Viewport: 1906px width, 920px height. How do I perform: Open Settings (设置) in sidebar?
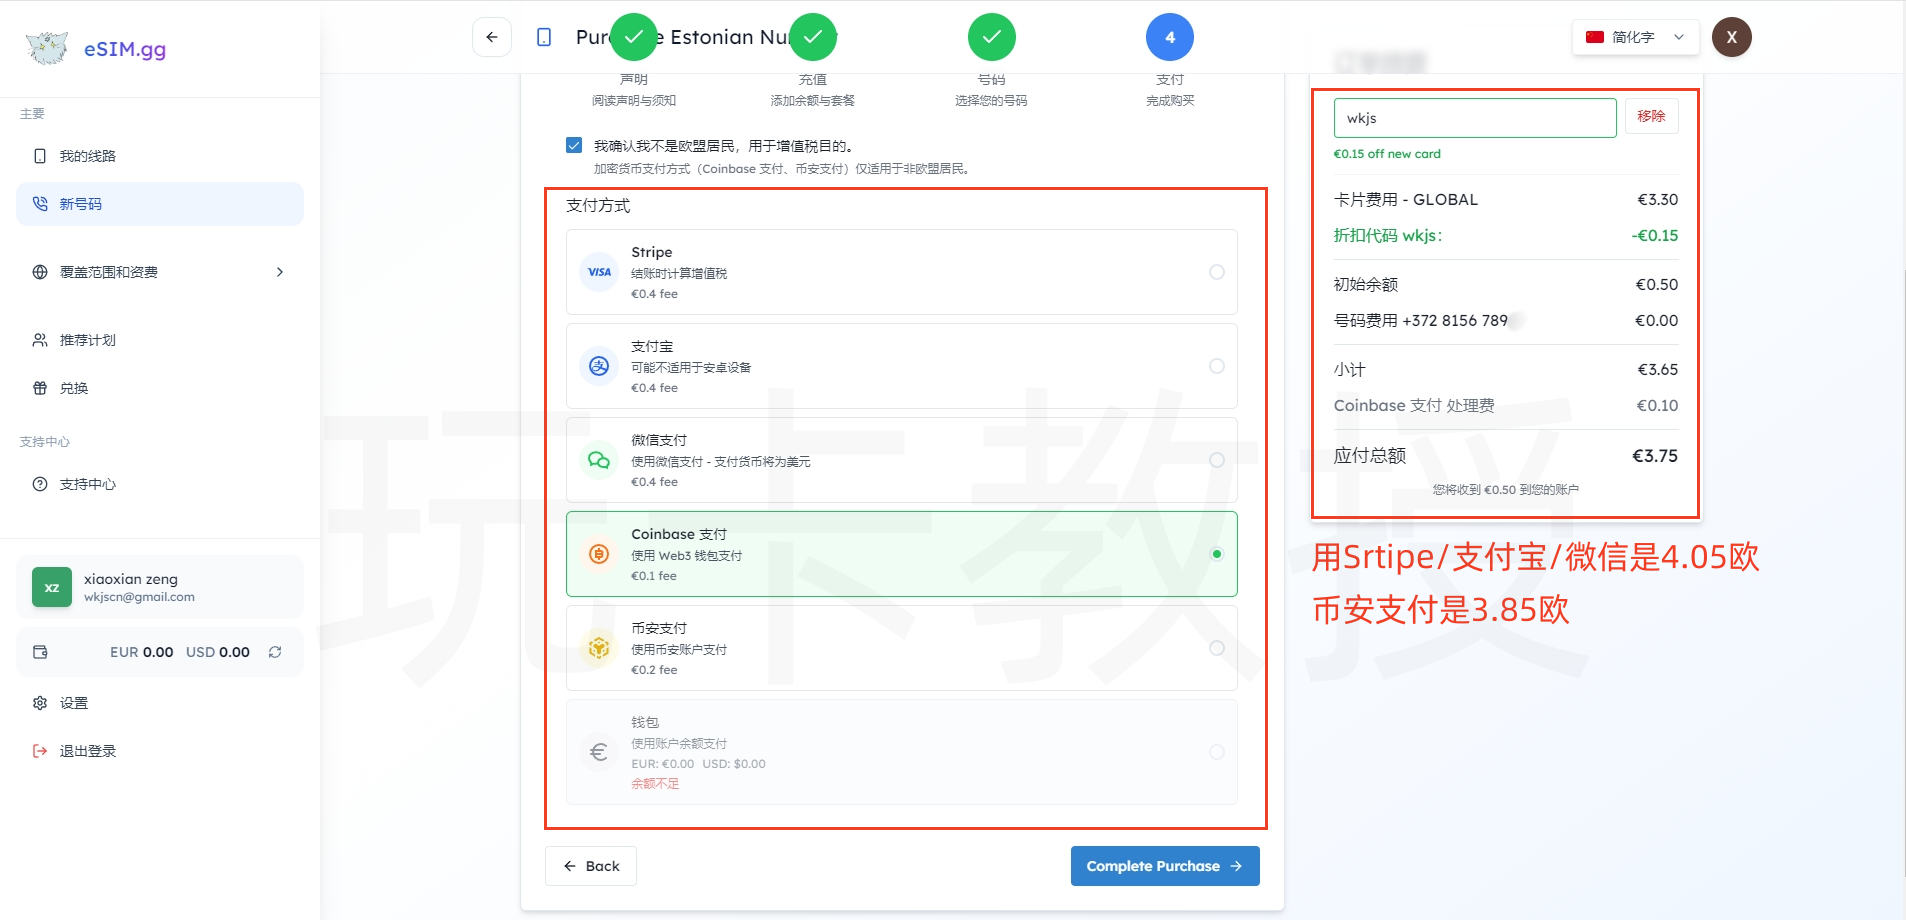[x=160, y=703]
